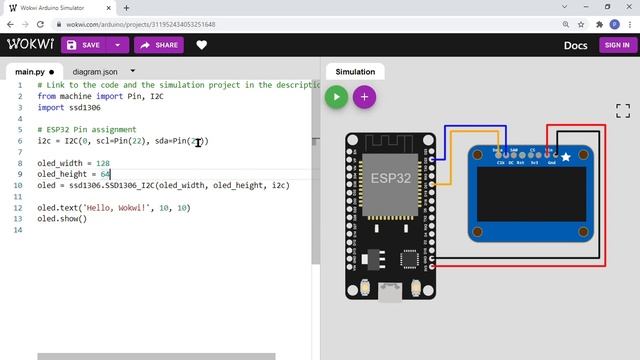The width and height of the screenshot is (640, 360).
Task: Click the Wokwi logo
Action: tap(30, 44)
